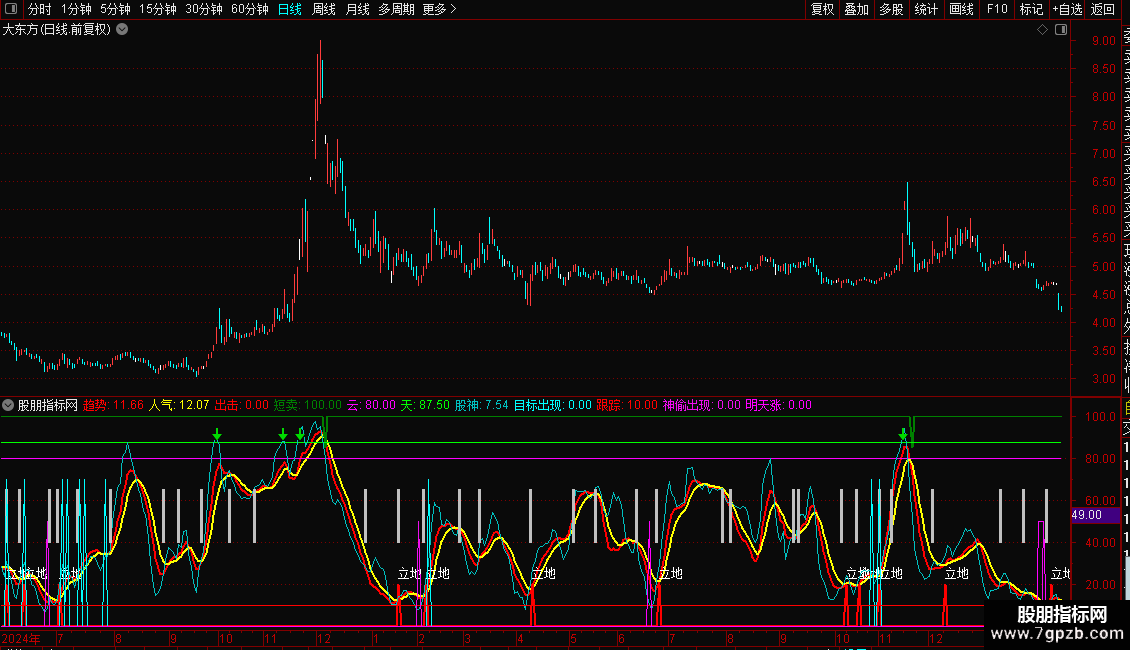Click the 49.00 value label on indicator axis
The height and width of the screenshot is (650, 1130).
1086,515
